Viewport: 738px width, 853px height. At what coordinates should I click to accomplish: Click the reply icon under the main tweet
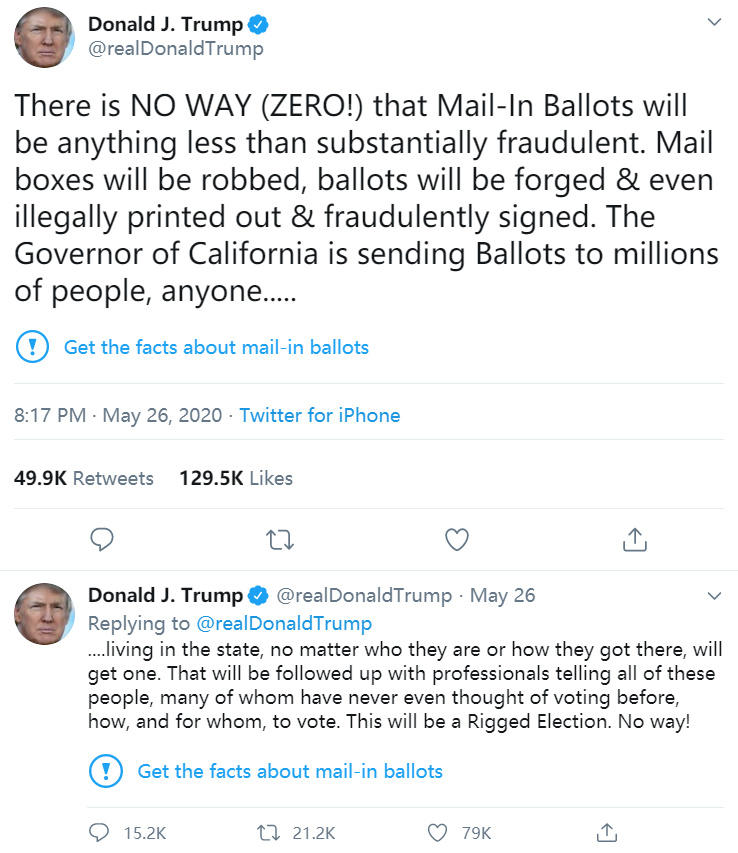click(104, 540)
